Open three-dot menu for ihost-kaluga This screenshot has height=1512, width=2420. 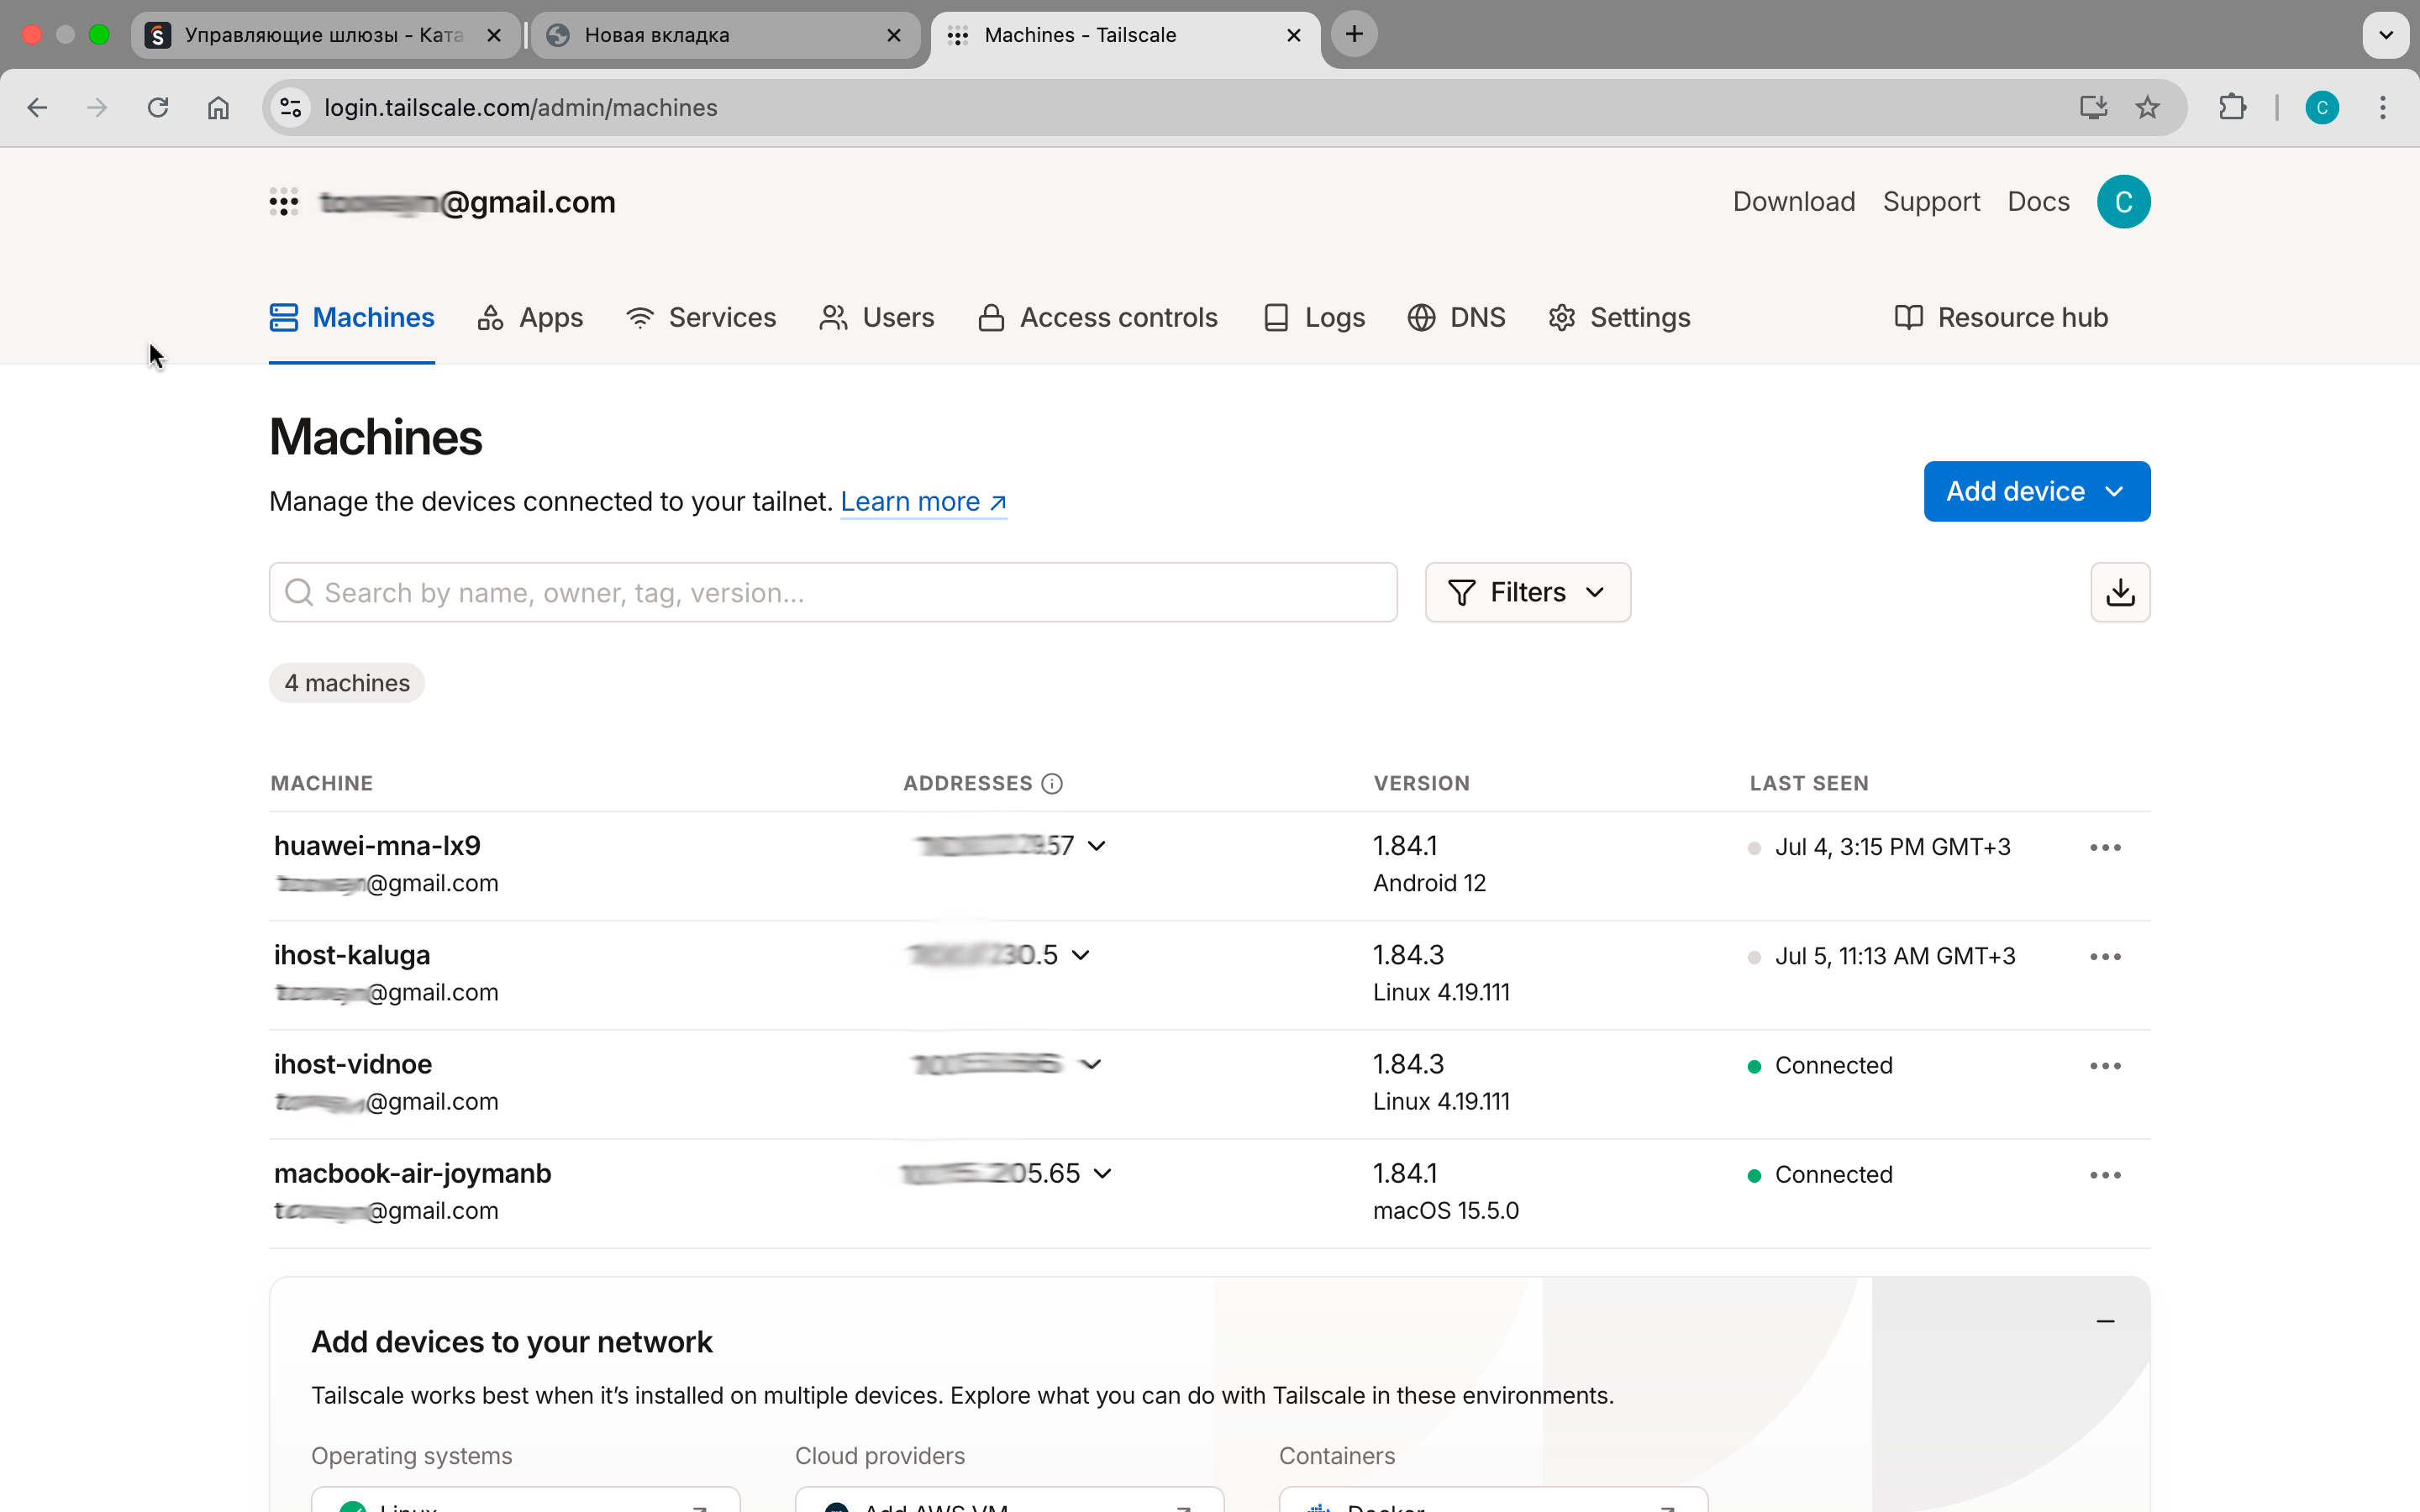tap(2105, 956)
